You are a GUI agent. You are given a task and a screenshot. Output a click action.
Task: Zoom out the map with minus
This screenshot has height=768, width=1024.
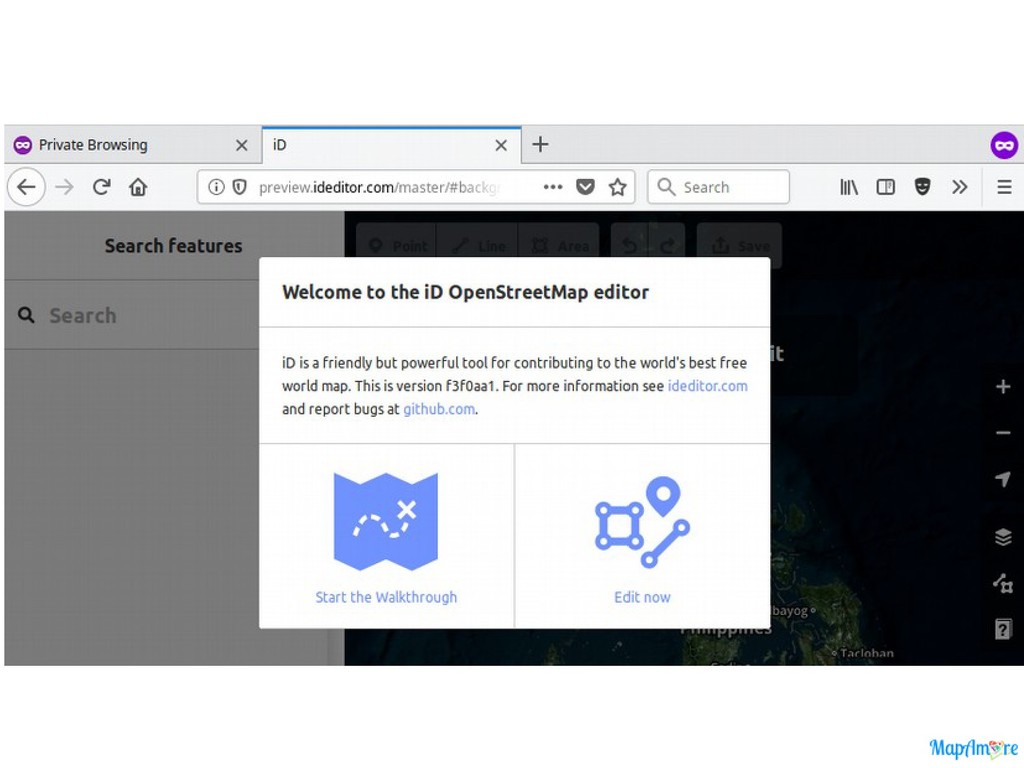click(x=1003, y=433)
